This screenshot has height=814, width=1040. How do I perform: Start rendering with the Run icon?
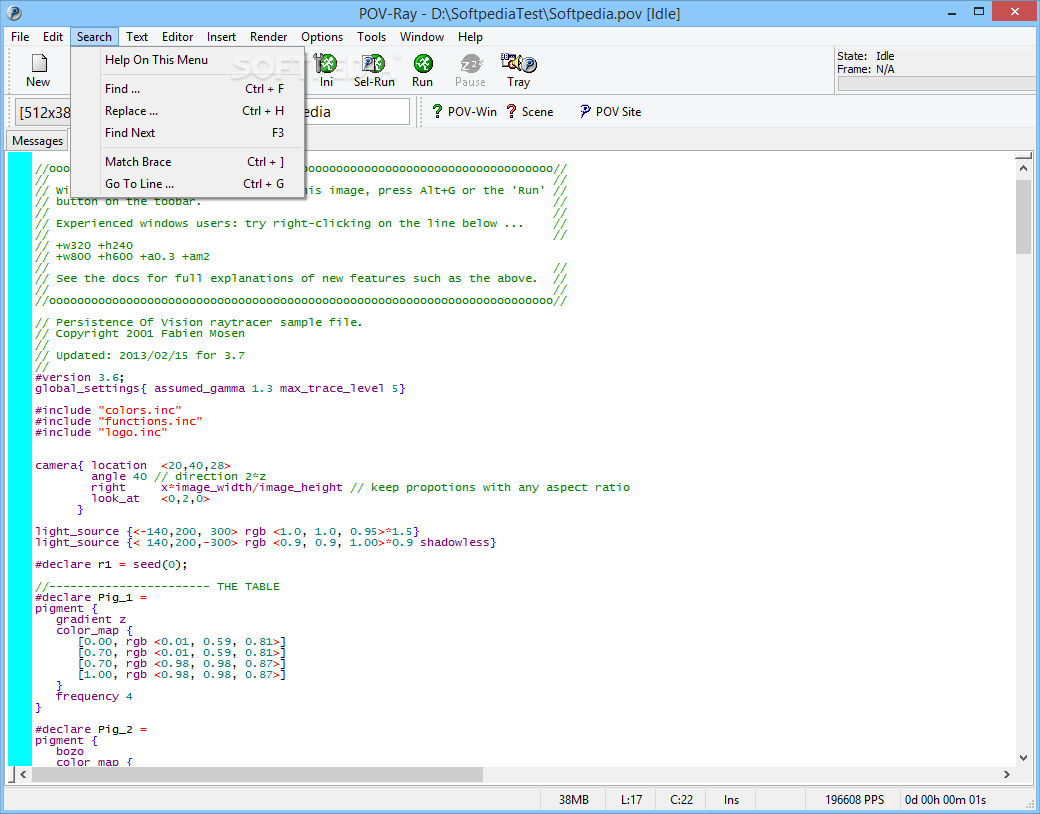click(422, 70)
